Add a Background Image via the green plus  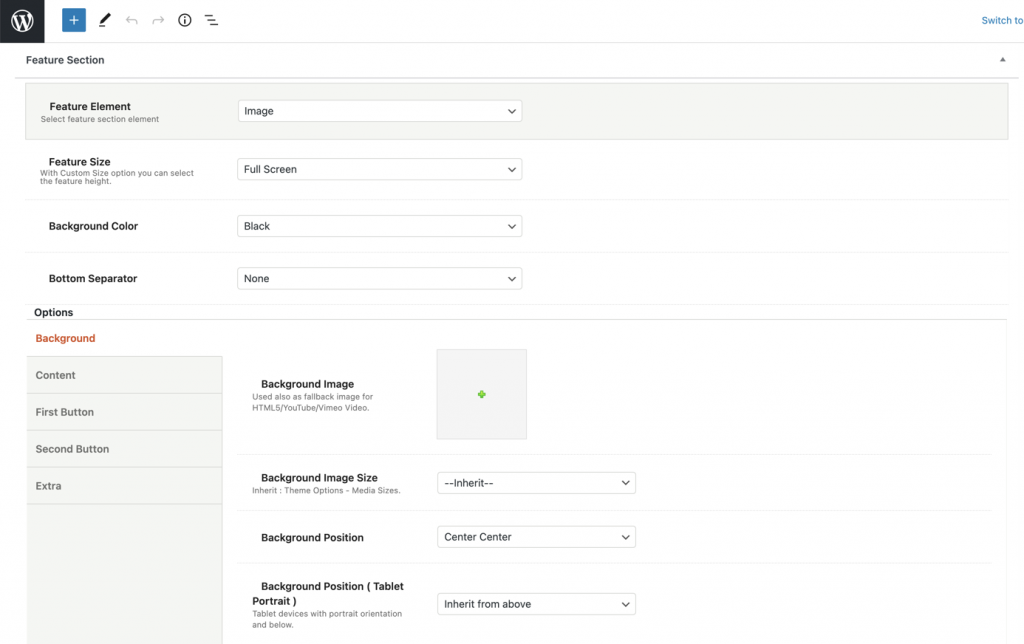click(x=481, y=394)
